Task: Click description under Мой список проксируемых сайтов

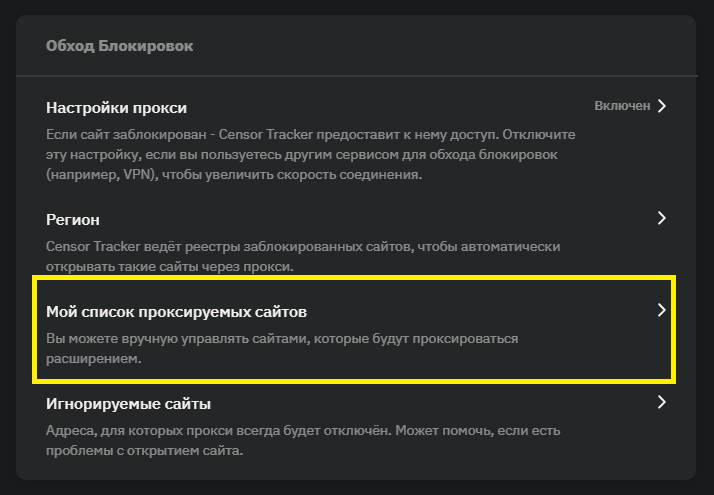Action: tap(282, 349)
